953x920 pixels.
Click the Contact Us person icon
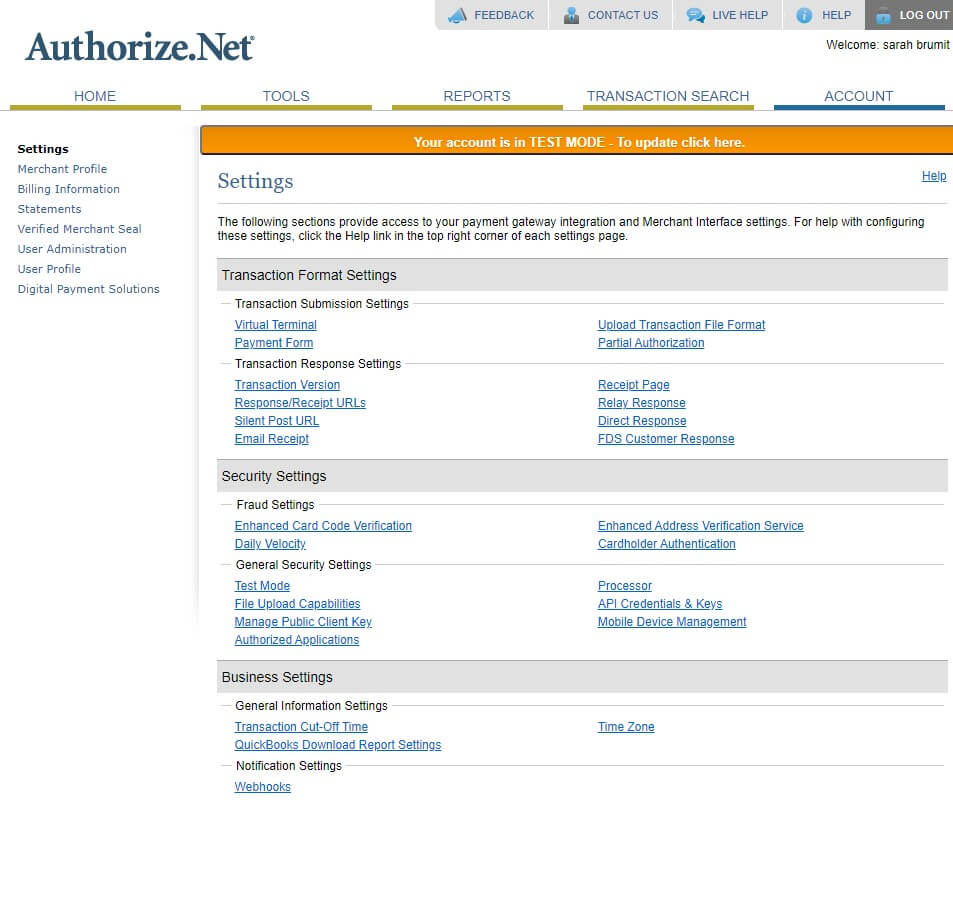coord(571,15)
